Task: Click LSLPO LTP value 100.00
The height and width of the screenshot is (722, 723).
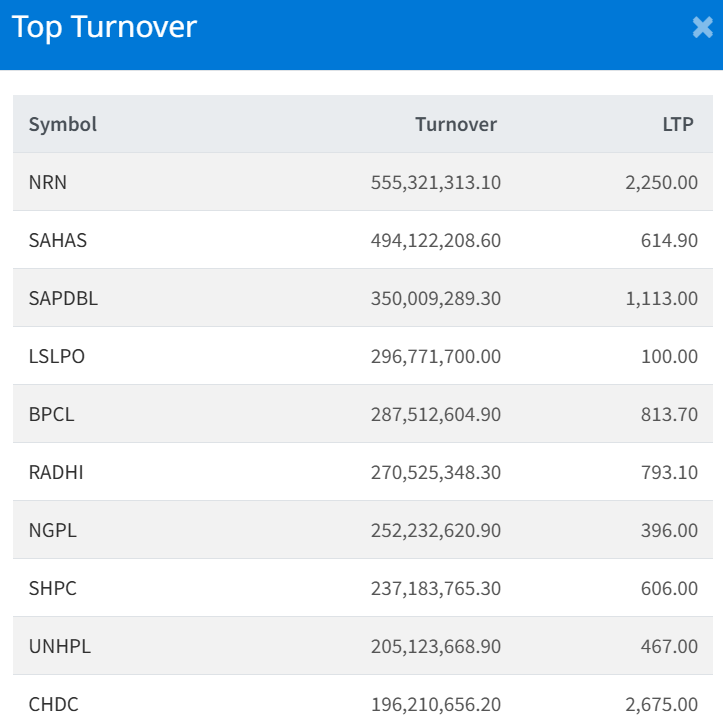Action: tap(669, 356)
